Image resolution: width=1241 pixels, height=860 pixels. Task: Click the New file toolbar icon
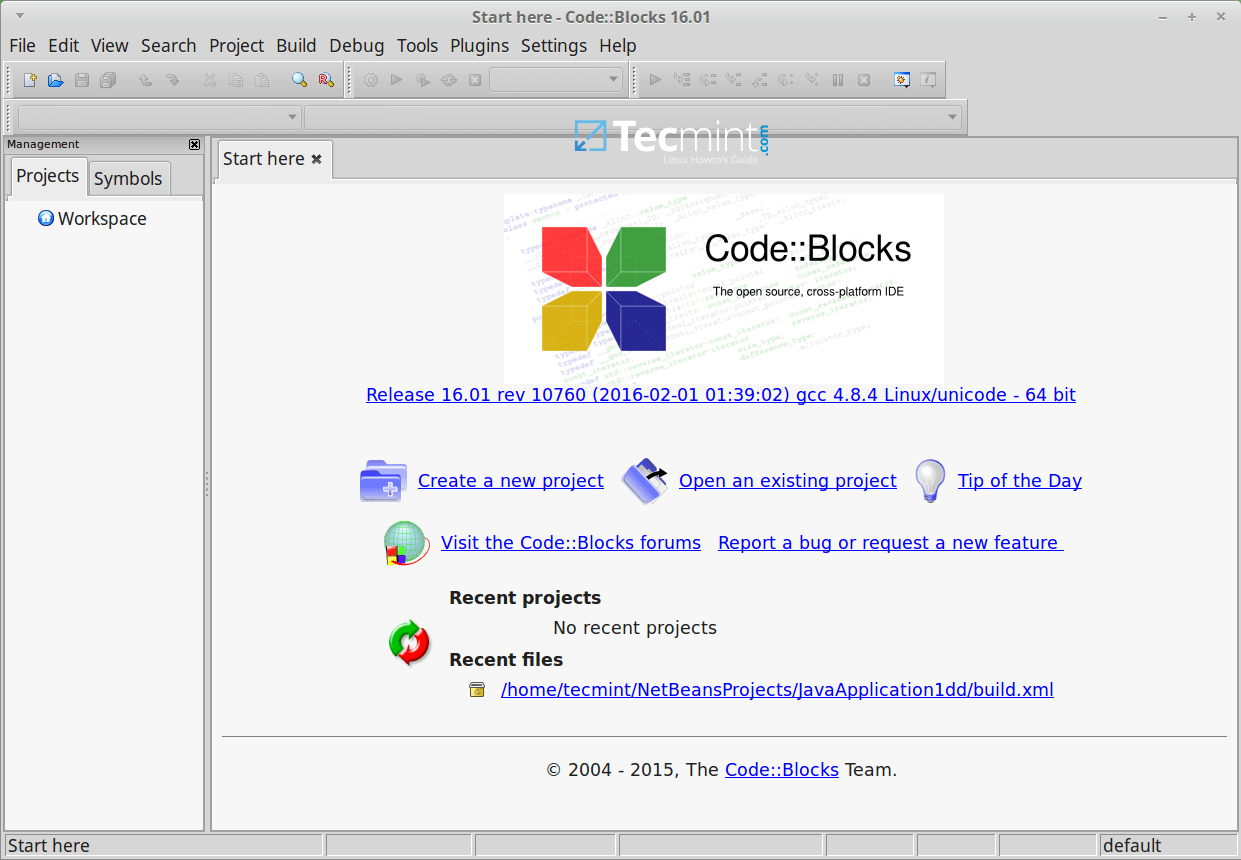(30, 80)
